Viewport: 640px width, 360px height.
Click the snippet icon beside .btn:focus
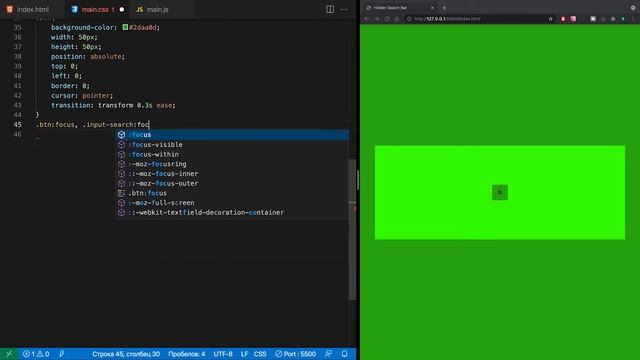(121, 193)
